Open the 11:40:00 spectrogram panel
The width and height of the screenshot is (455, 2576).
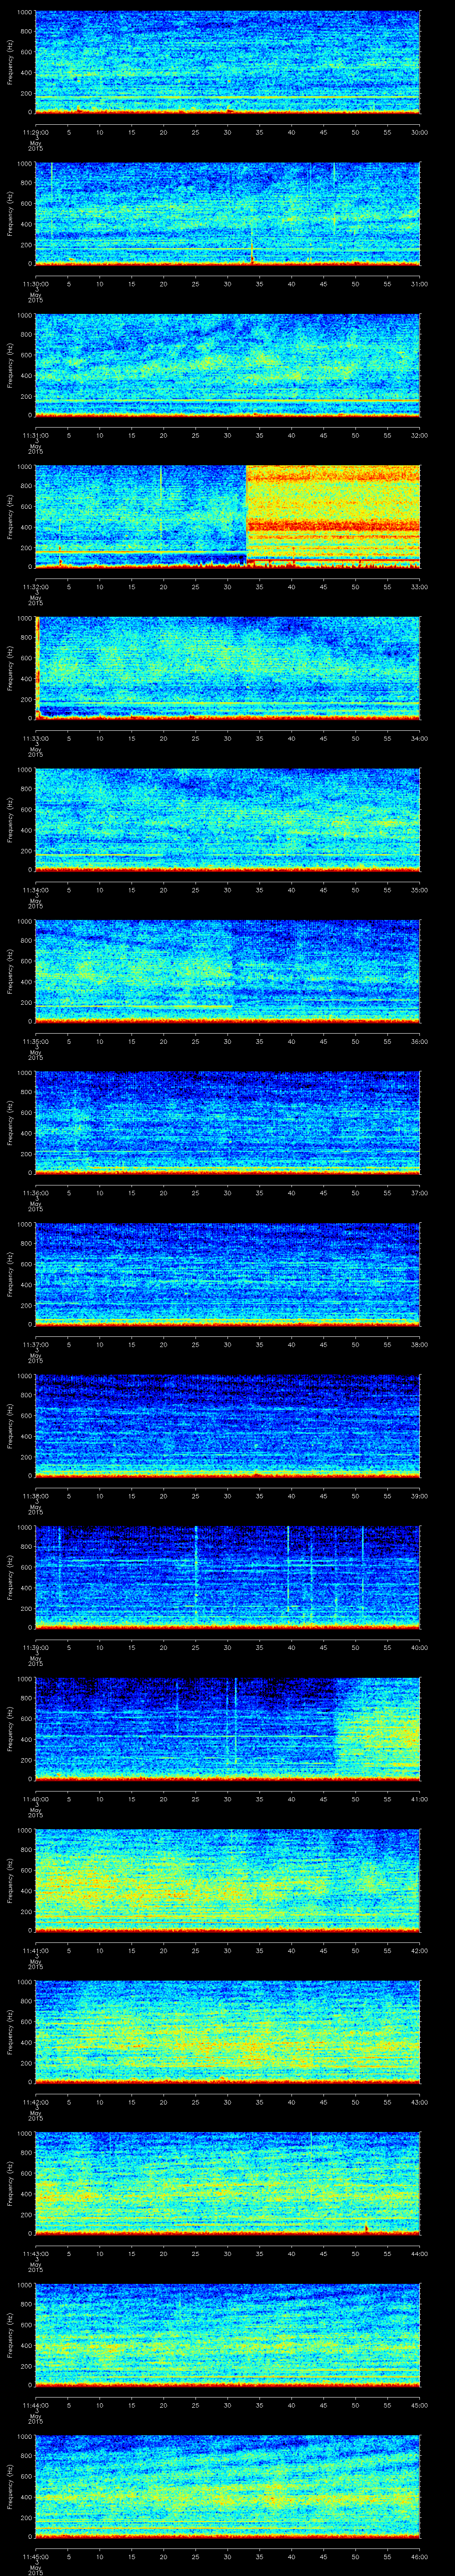pos(228,1729)
